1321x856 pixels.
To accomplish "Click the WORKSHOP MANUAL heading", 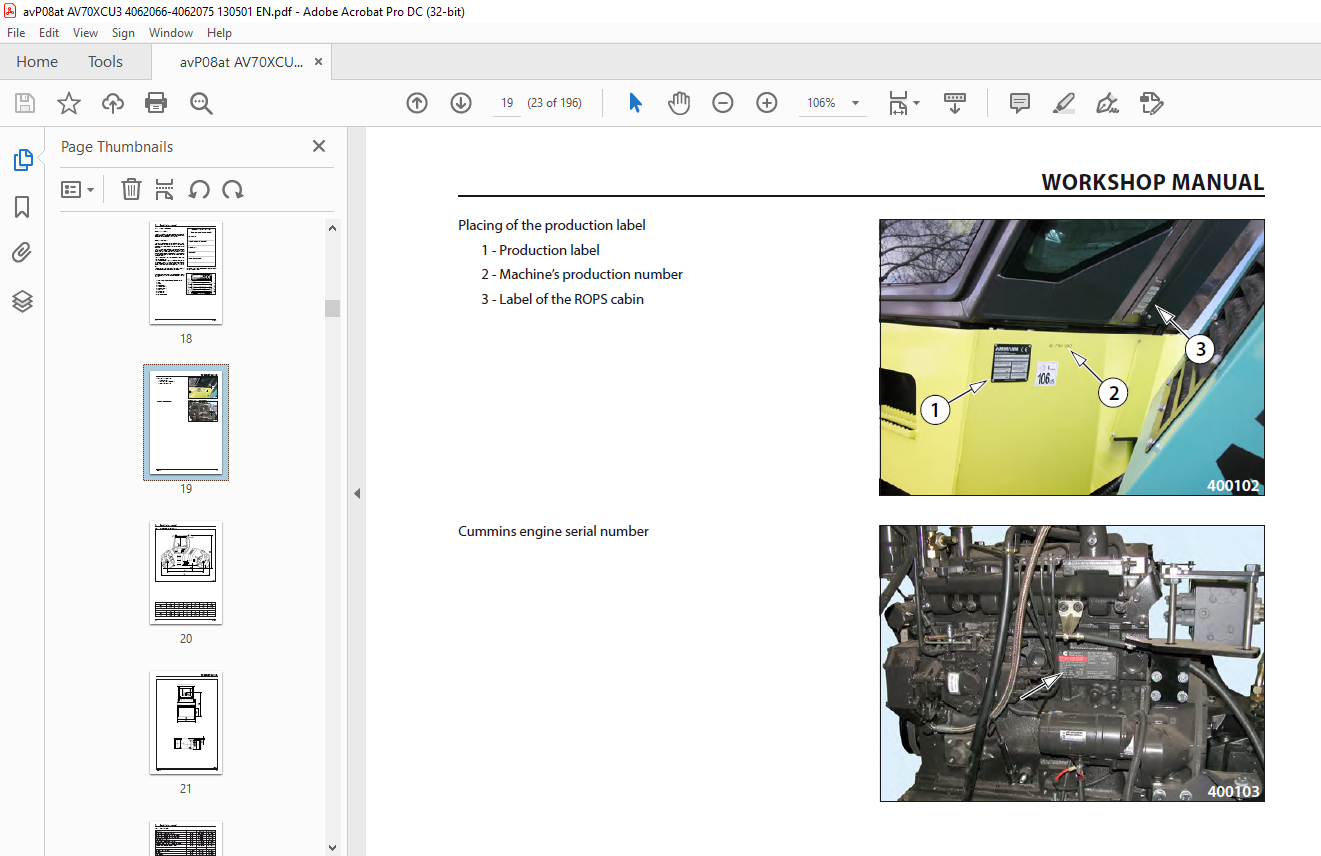I will point(1152,182).
